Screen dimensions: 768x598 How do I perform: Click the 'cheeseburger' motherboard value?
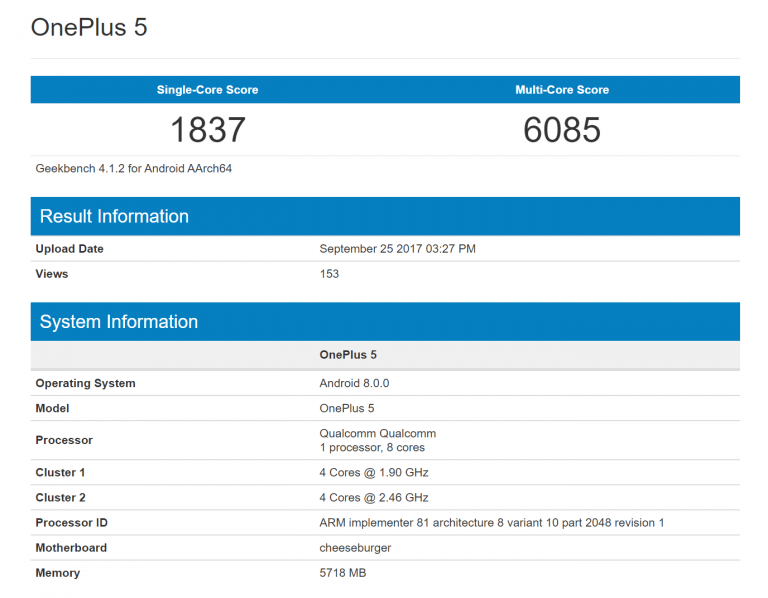355,548
